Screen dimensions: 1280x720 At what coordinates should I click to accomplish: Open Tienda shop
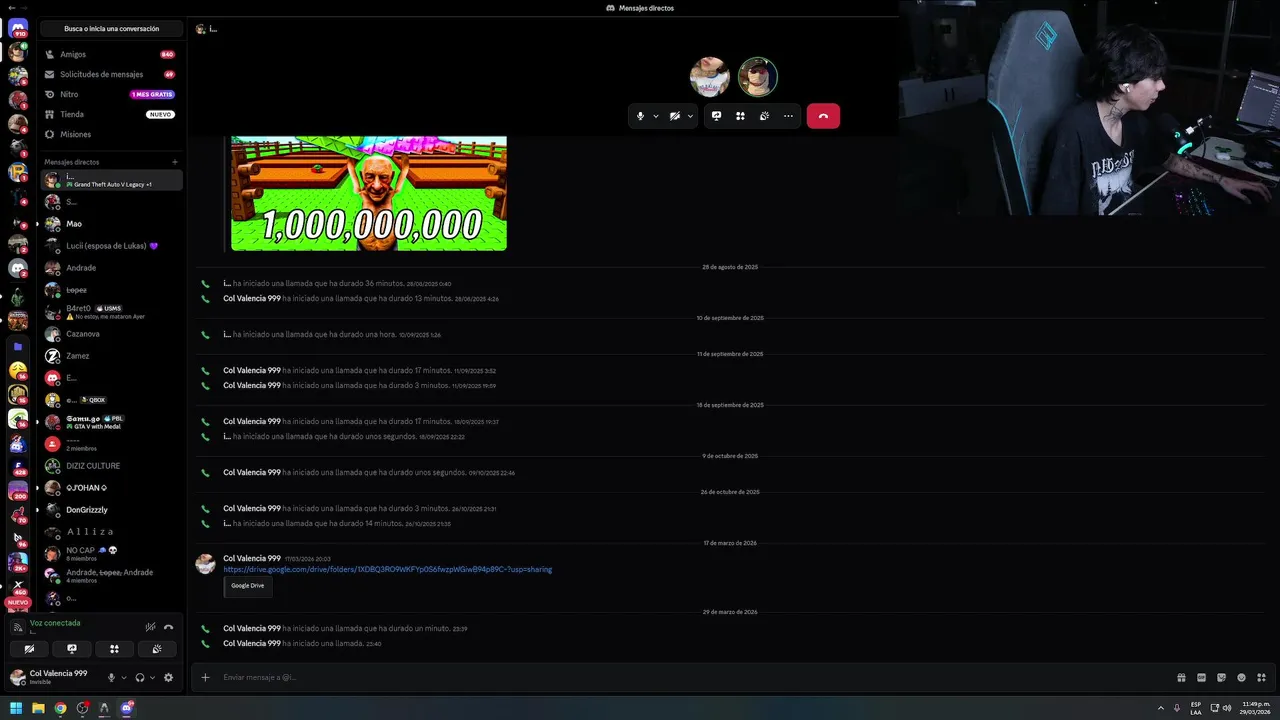click(x=111, y=114)
